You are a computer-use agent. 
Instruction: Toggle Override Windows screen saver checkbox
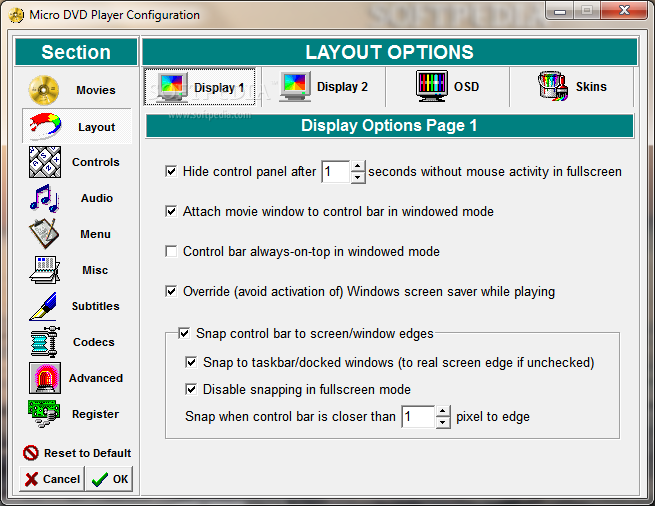click(171, 292)
